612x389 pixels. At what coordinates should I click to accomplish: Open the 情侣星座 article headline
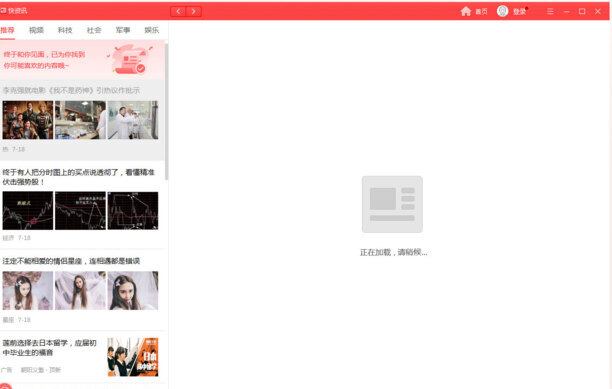pos(71,261)
